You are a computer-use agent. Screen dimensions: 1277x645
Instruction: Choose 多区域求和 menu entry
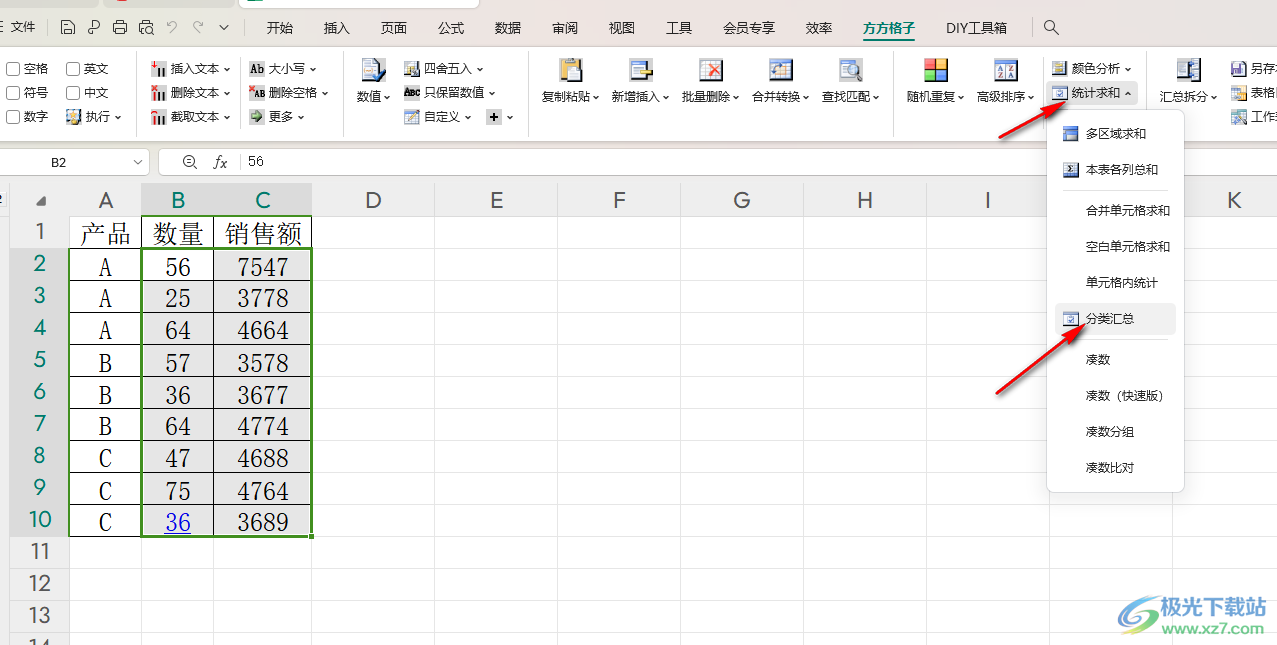click(1115, 134)
